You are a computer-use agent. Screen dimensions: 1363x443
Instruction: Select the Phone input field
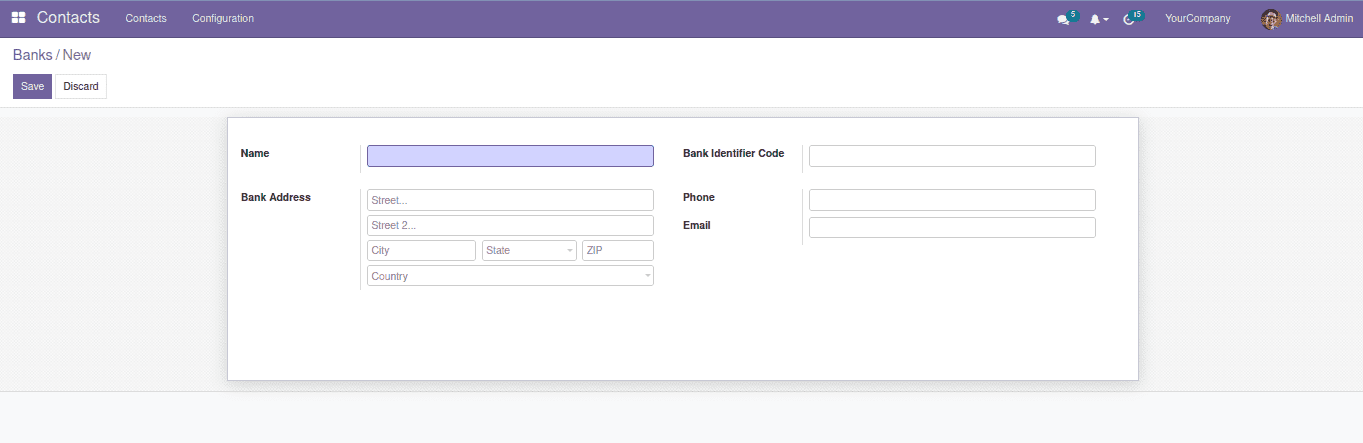pos(952,200)
